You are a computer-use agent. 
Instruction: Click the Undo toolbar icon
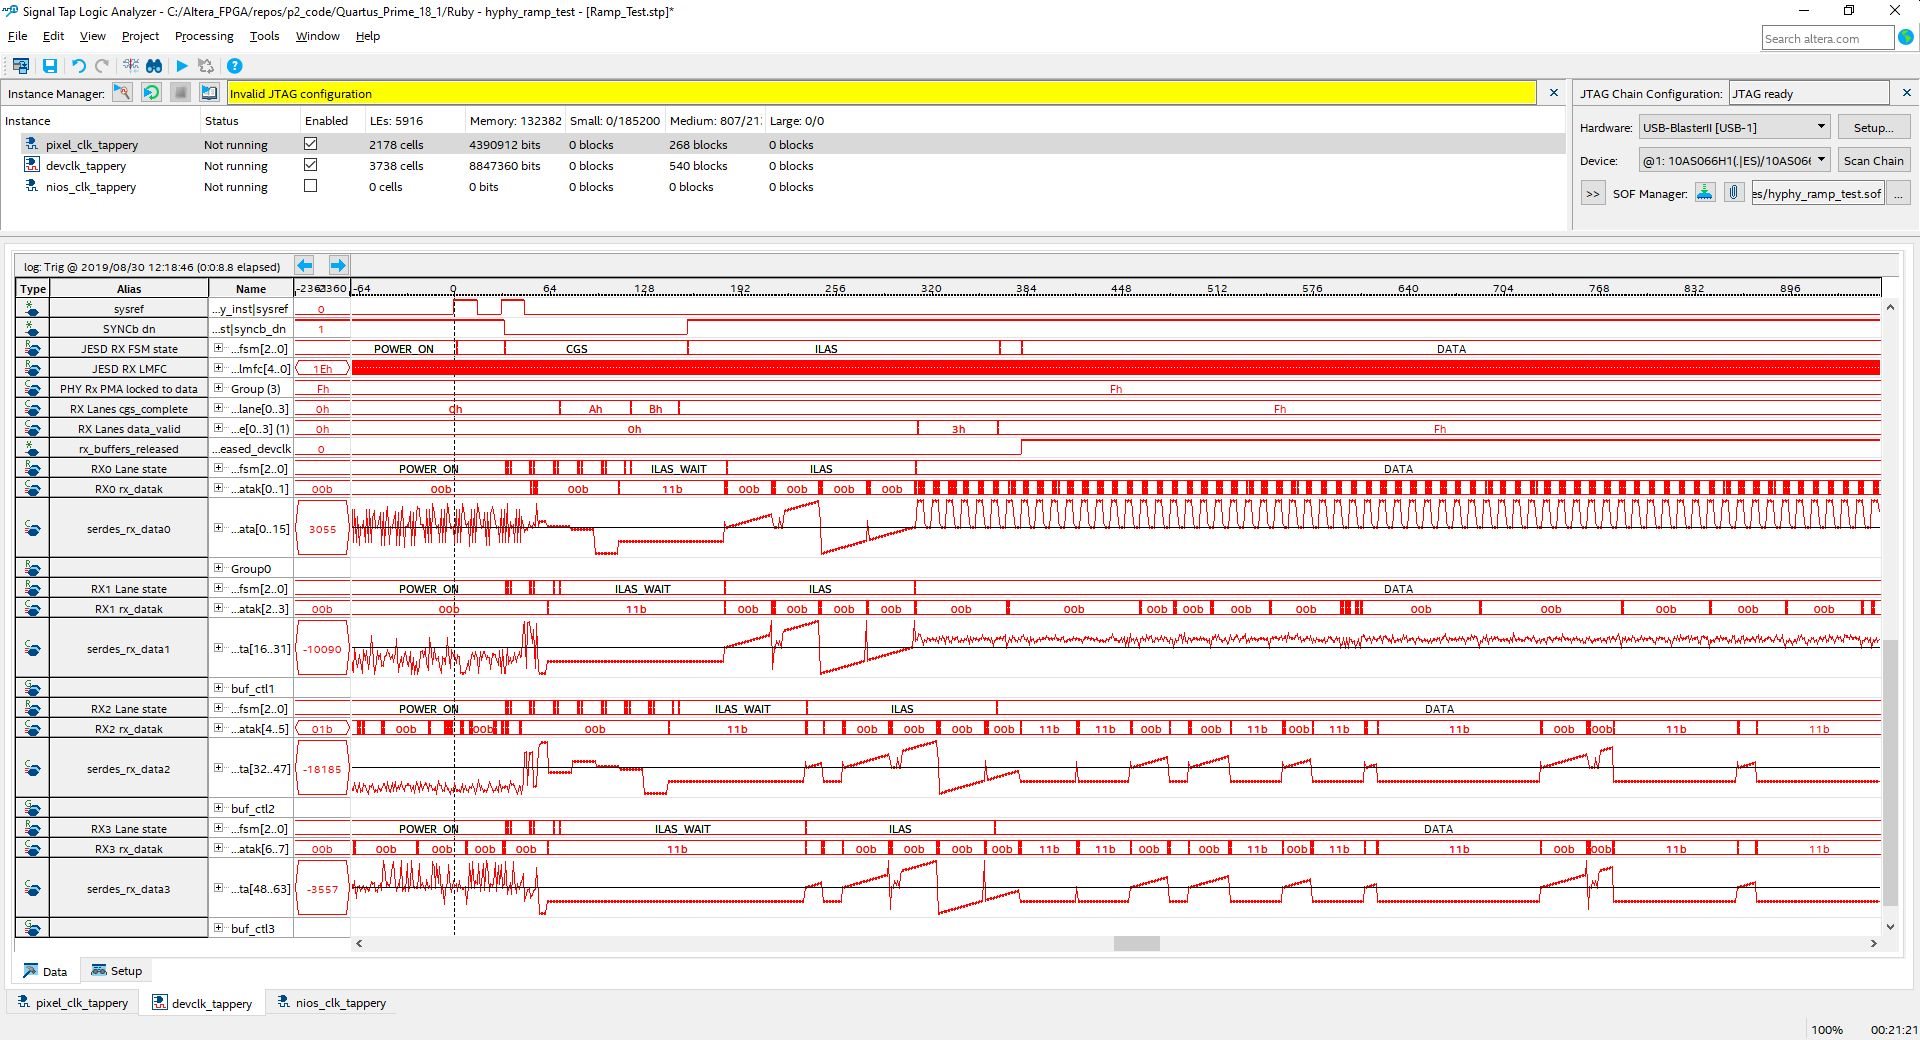(x=78, y=66)
